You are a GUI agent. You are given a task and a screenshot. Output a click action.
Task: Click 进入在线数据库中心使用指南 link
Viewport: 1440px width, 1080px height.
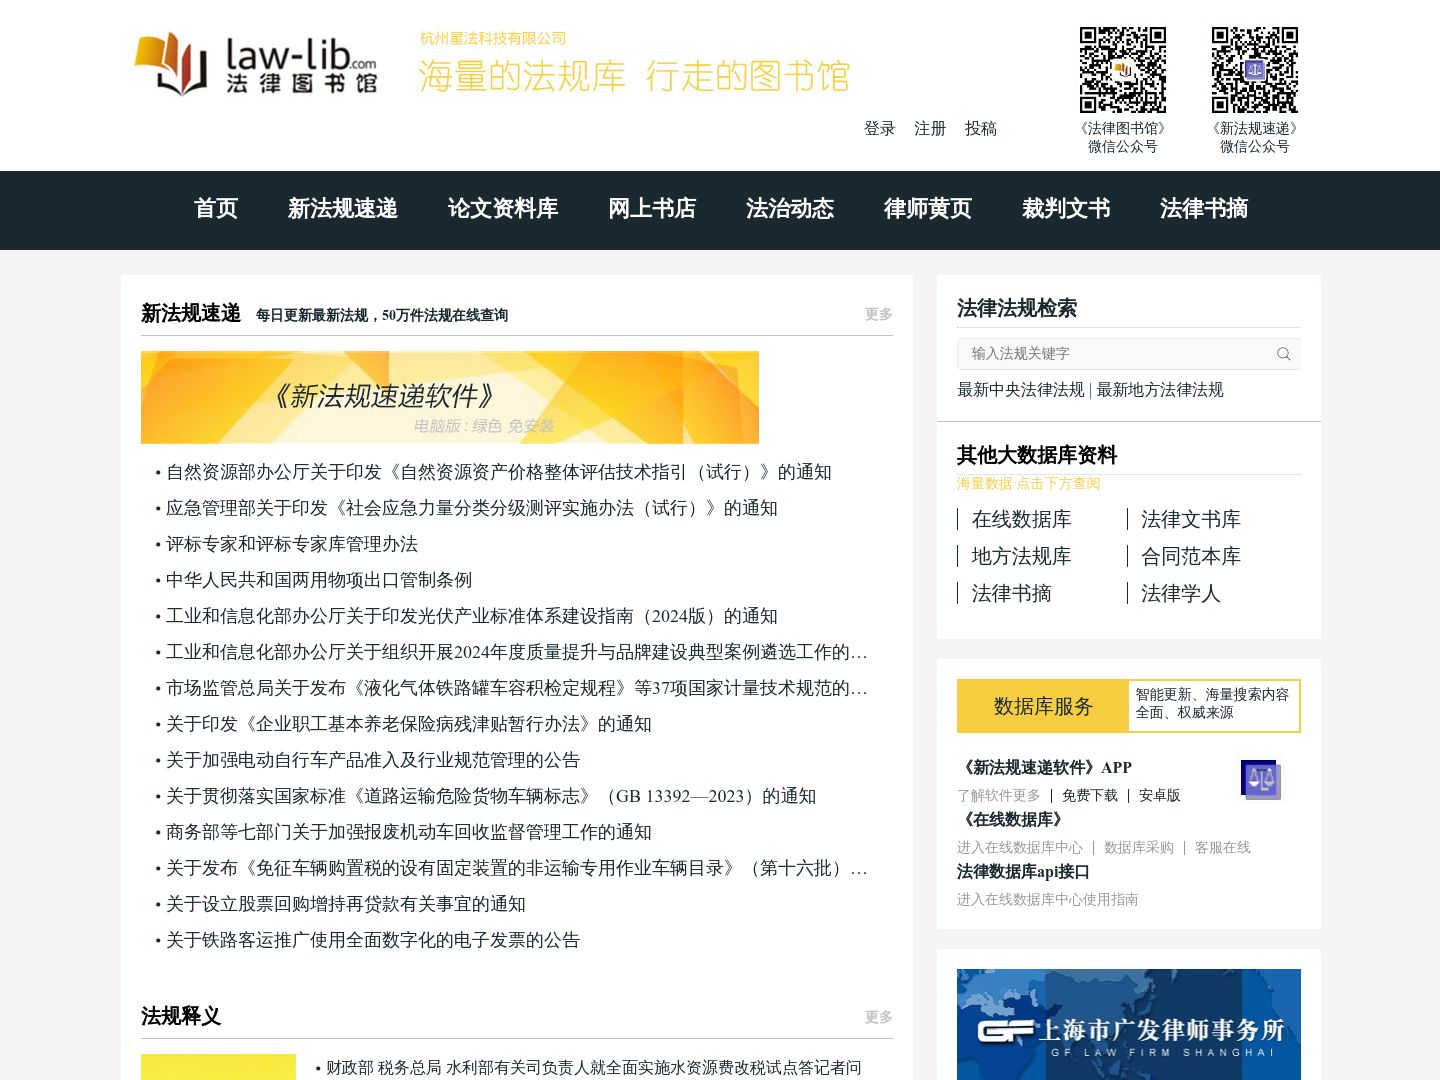pos(1047,900)
